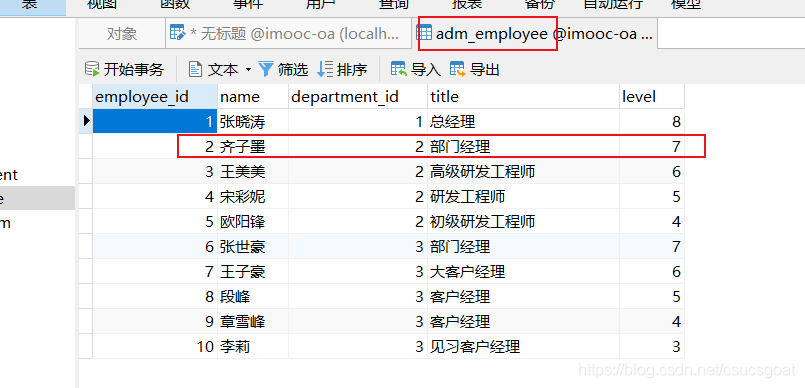Click department_id value 2 in 欧阳锋's row
This screenshot has height=388, width=805.
coord(358,222)
